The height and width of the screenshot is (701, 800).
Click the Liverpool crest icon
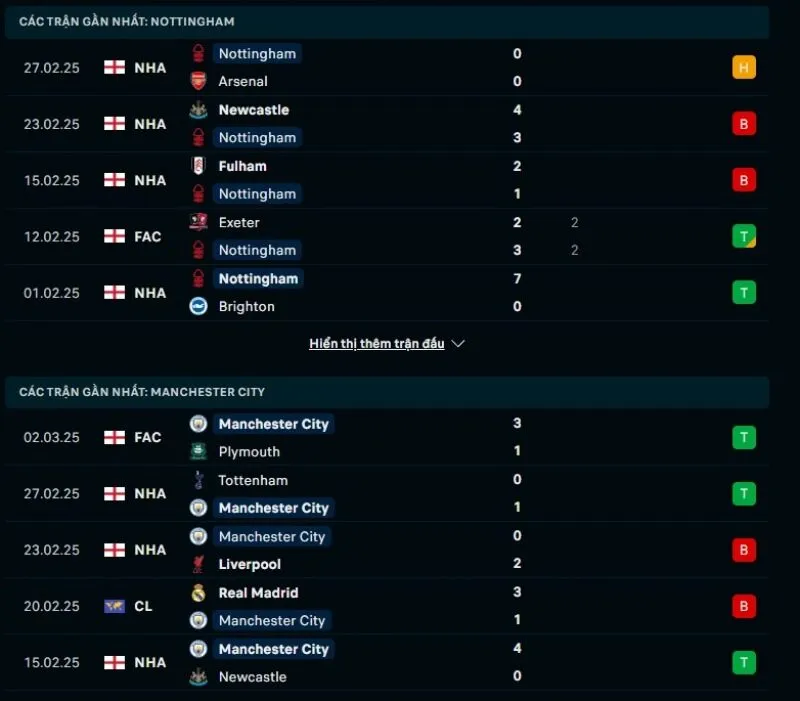coord(199,563)
